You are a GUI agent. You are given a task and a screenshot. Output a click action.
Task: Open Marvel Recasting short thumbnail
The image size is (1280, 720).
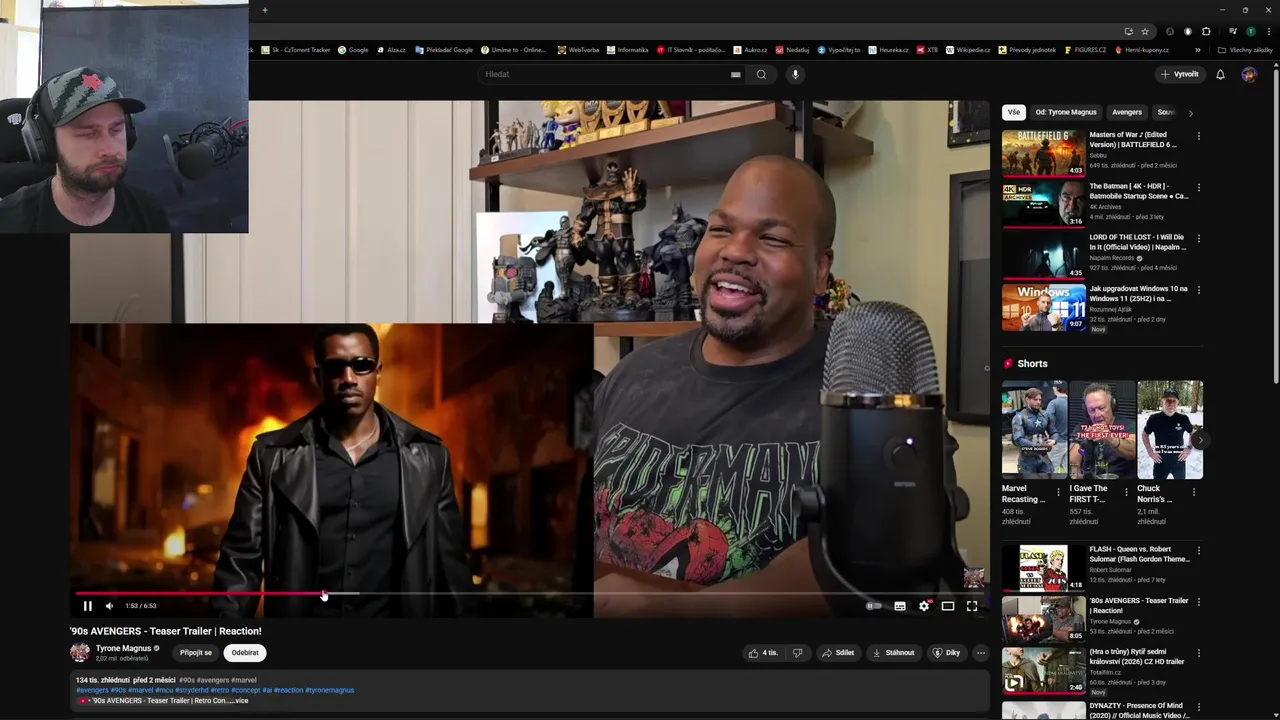[1034, 430]
